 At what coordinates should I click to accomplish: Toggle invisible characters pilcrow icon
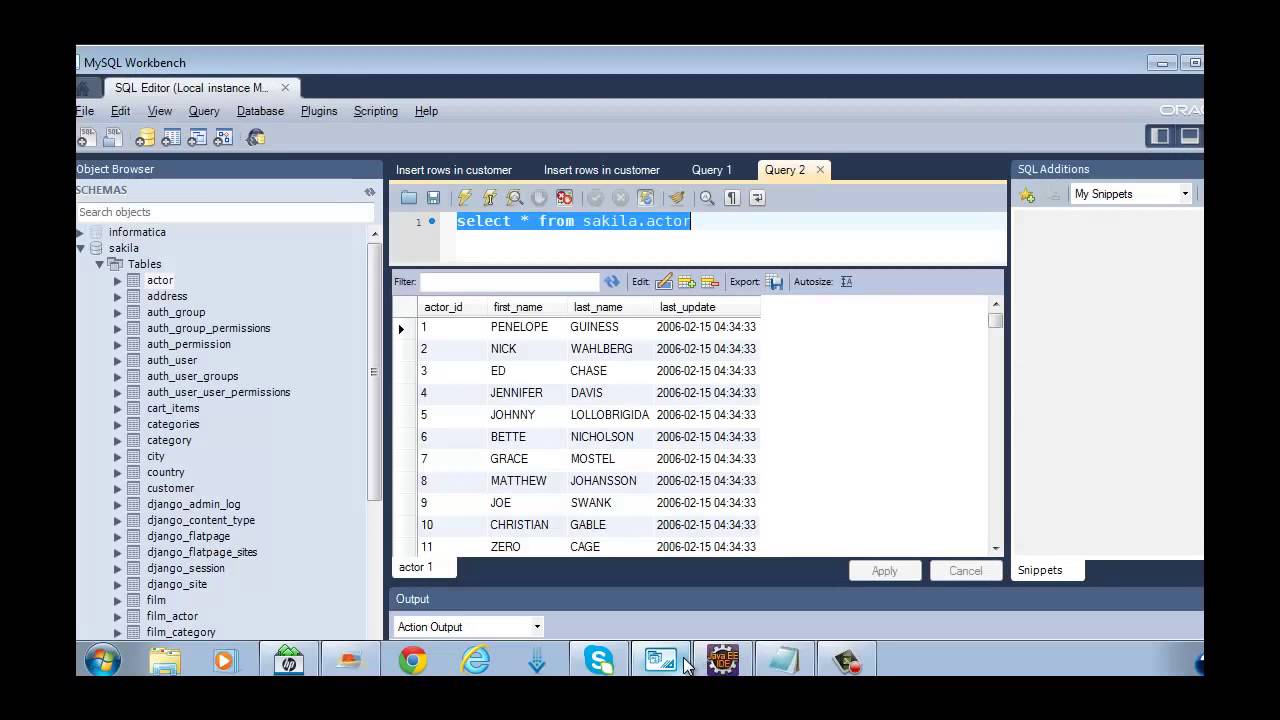(x=732, y=198)
